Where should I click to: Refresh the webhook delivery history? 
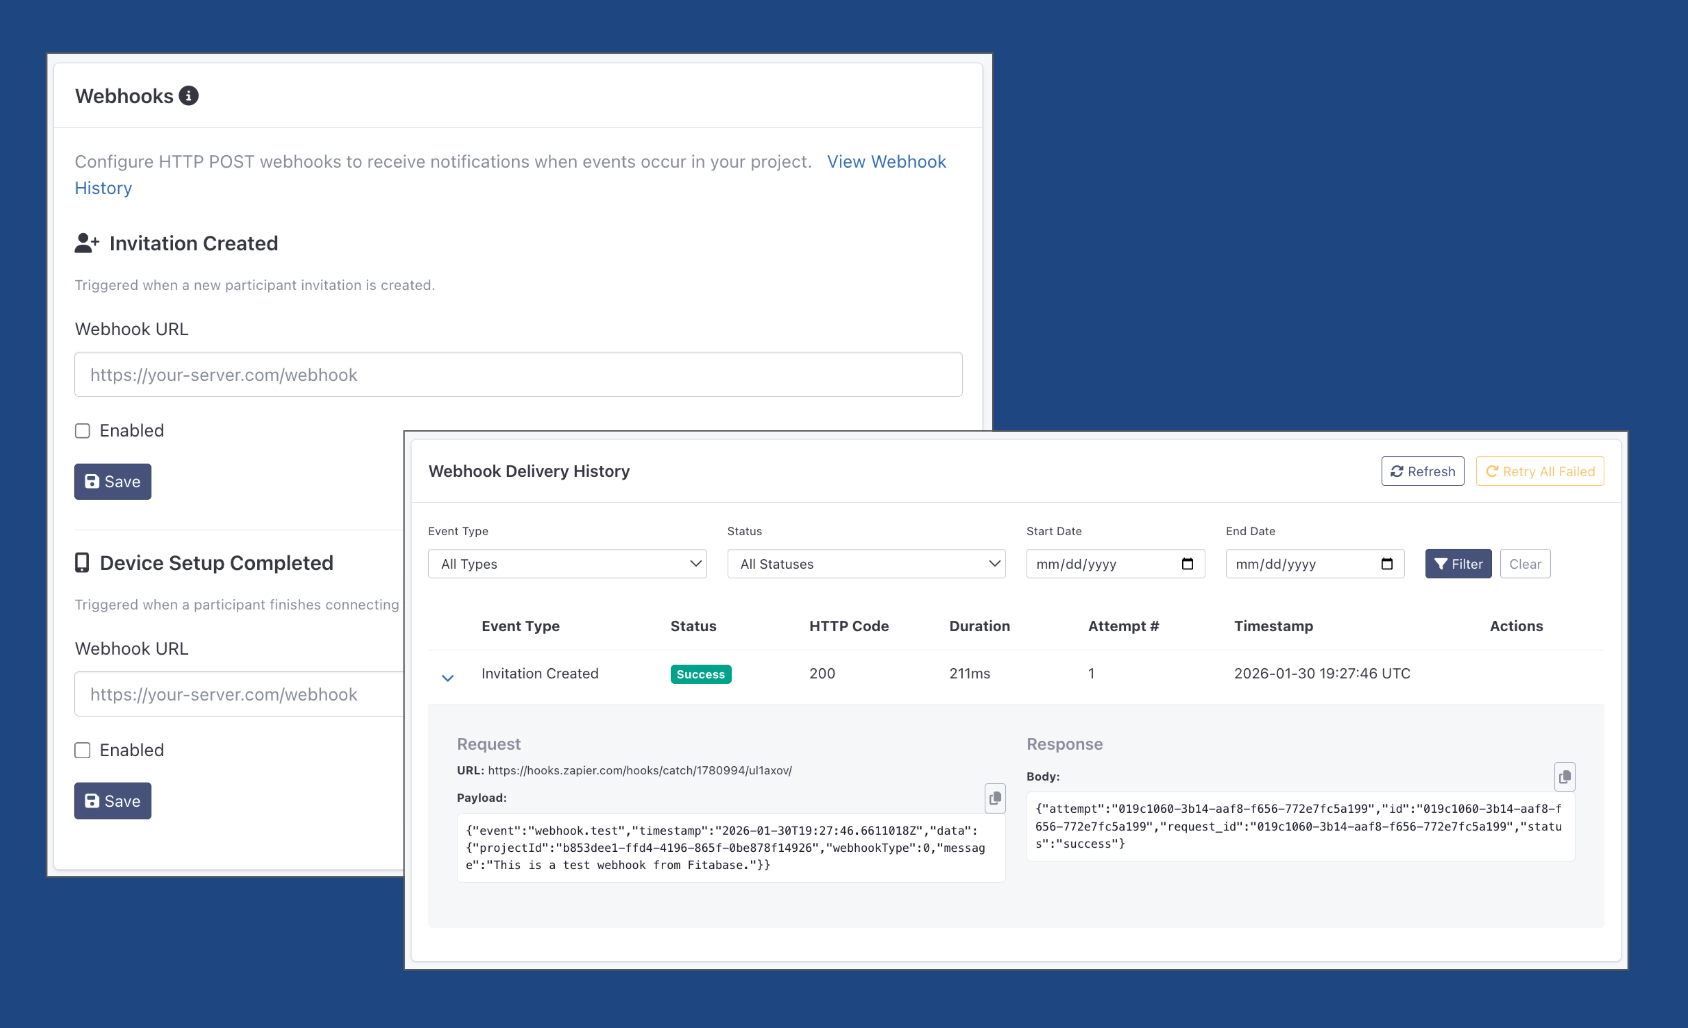tap(1422, 471)
